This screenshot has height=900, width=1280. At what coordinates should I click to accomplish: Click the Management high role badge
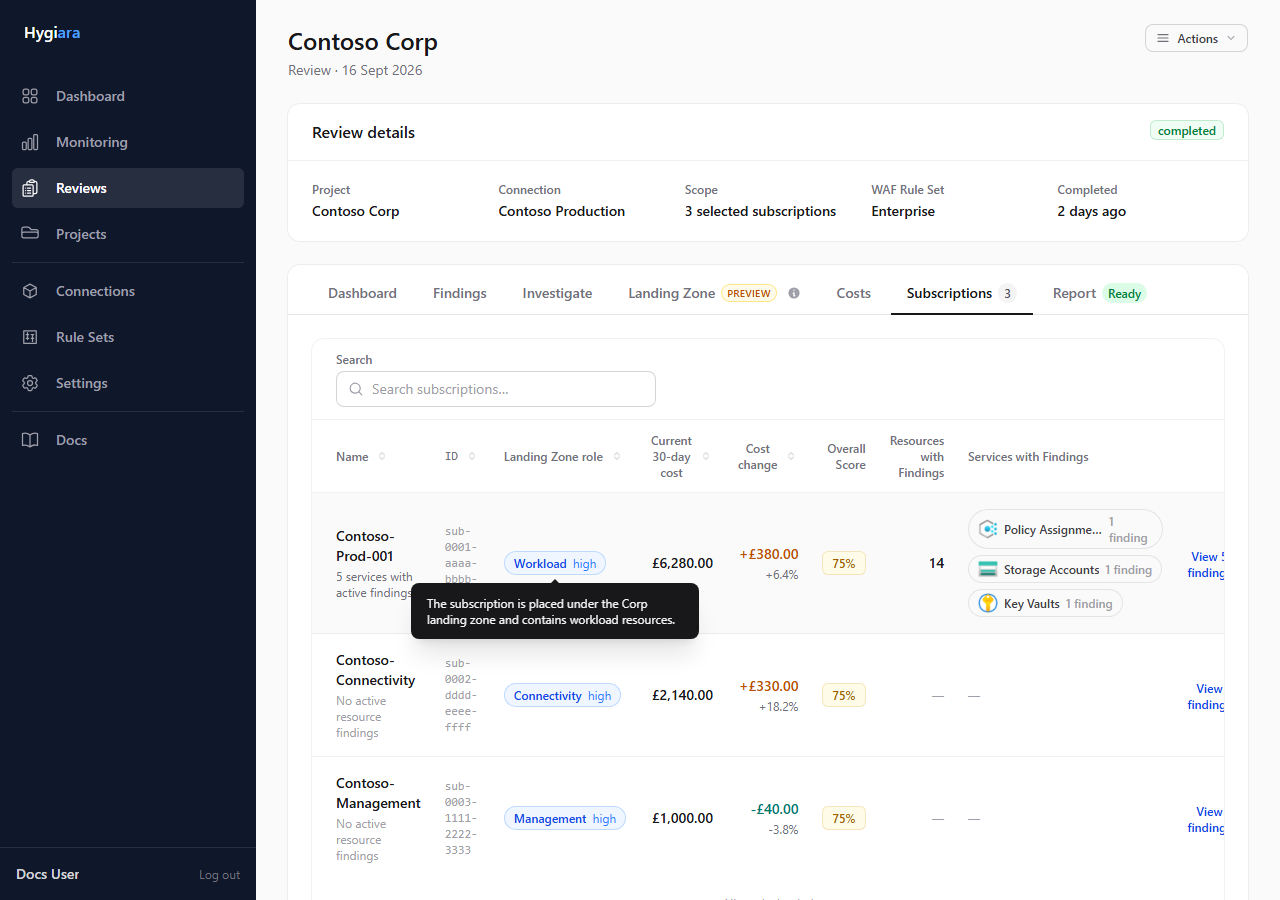tap(565, 818)
